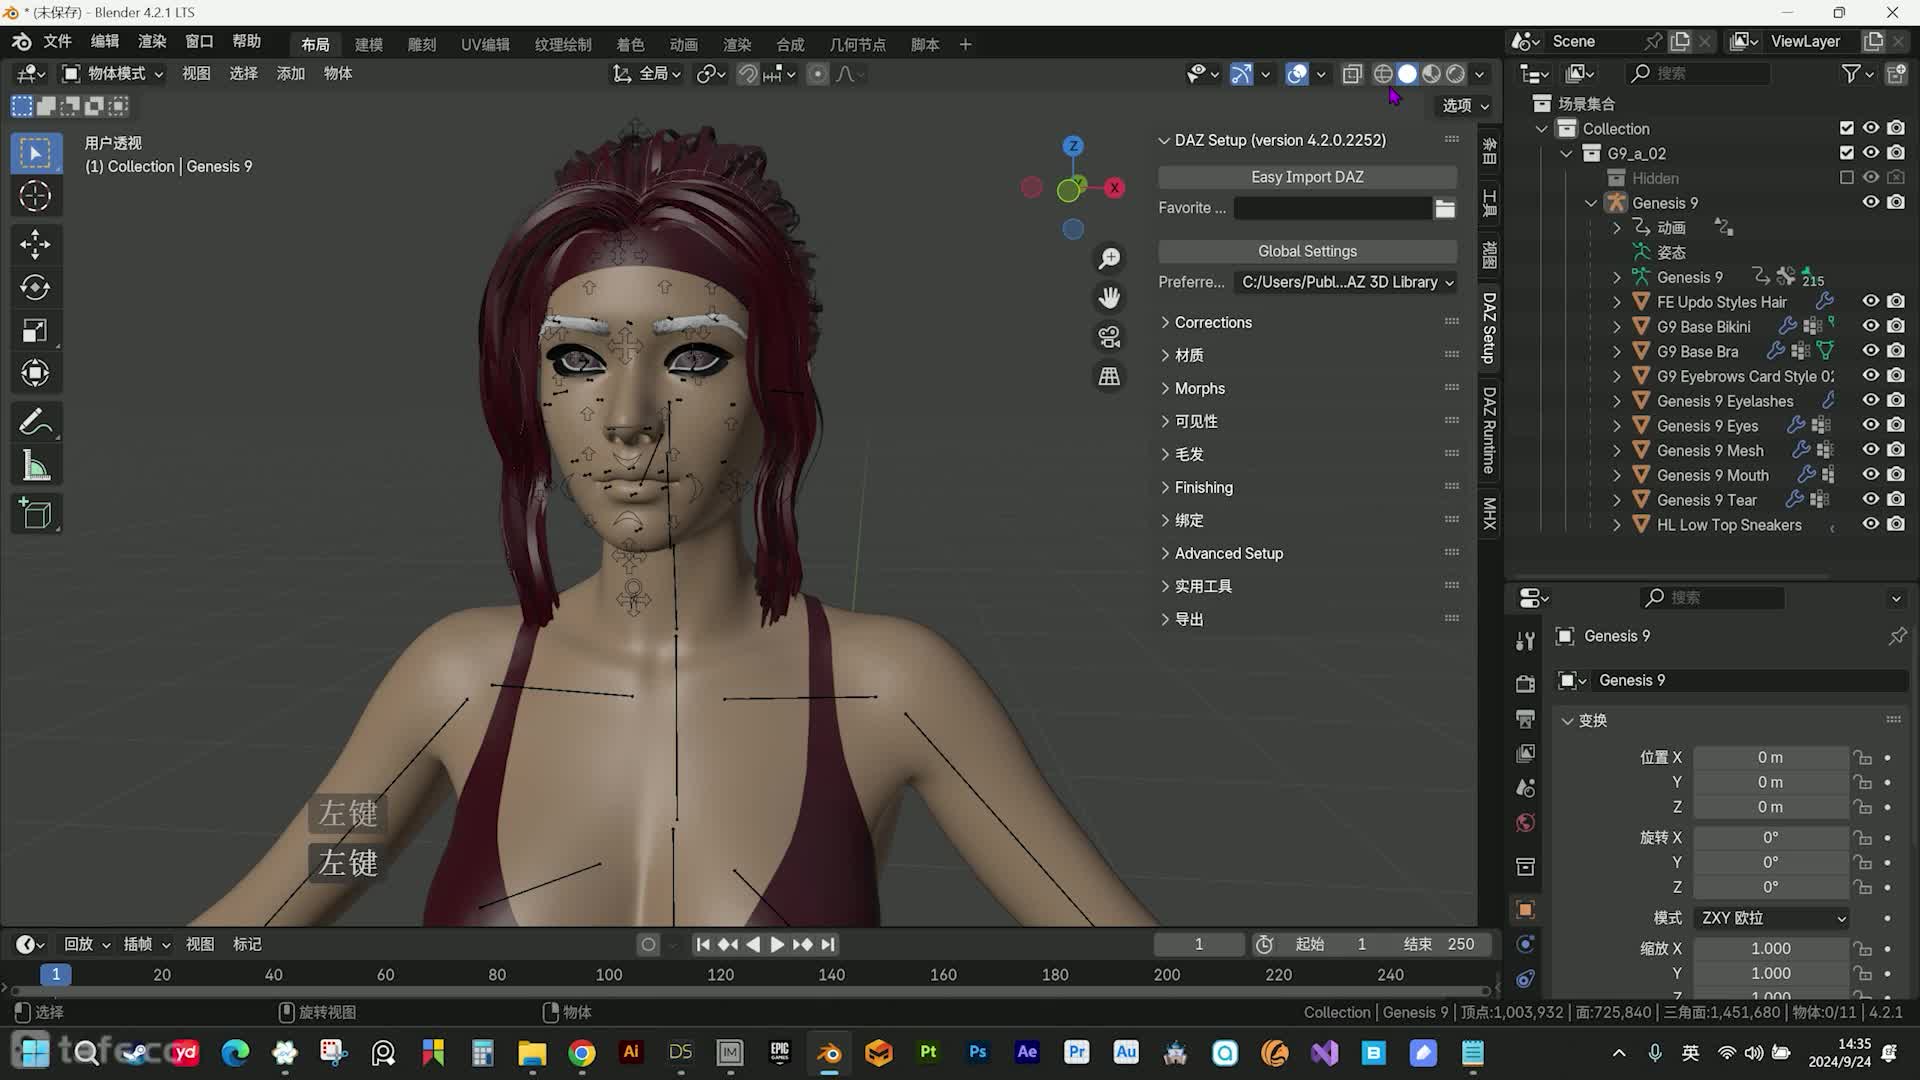Open the 文件 menu
This screenshot has height=1080, width=1920.
57,41
